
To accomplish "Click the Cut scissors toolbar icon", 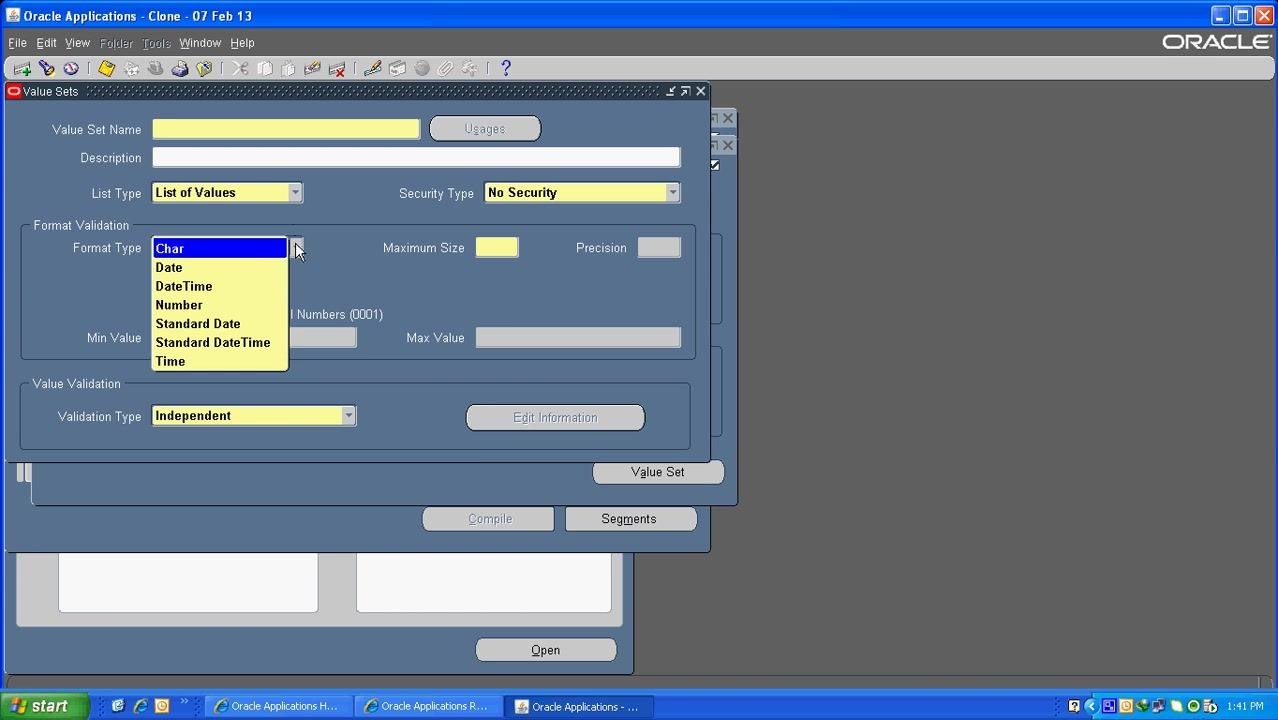I will coord(240,69).
